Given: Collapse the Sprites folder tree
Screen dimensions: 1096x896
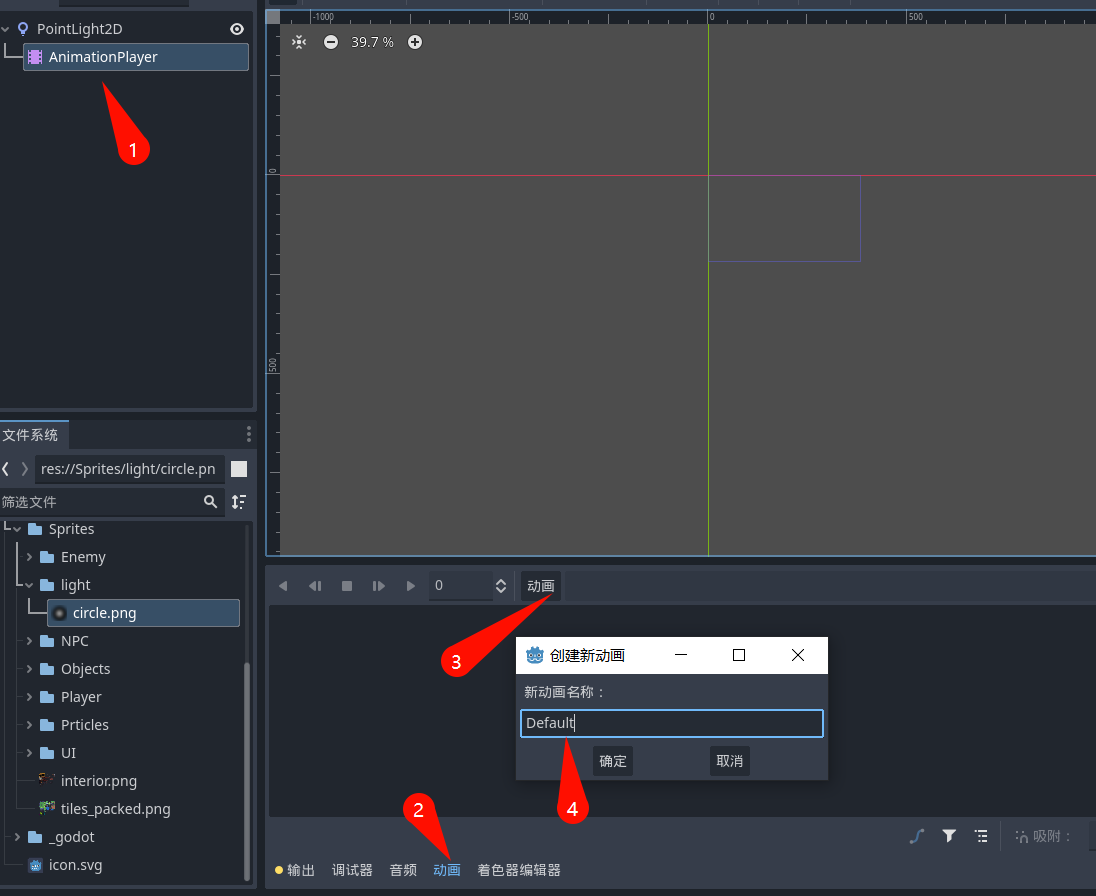Looking at the screenshot, I should tap(18, 528).
